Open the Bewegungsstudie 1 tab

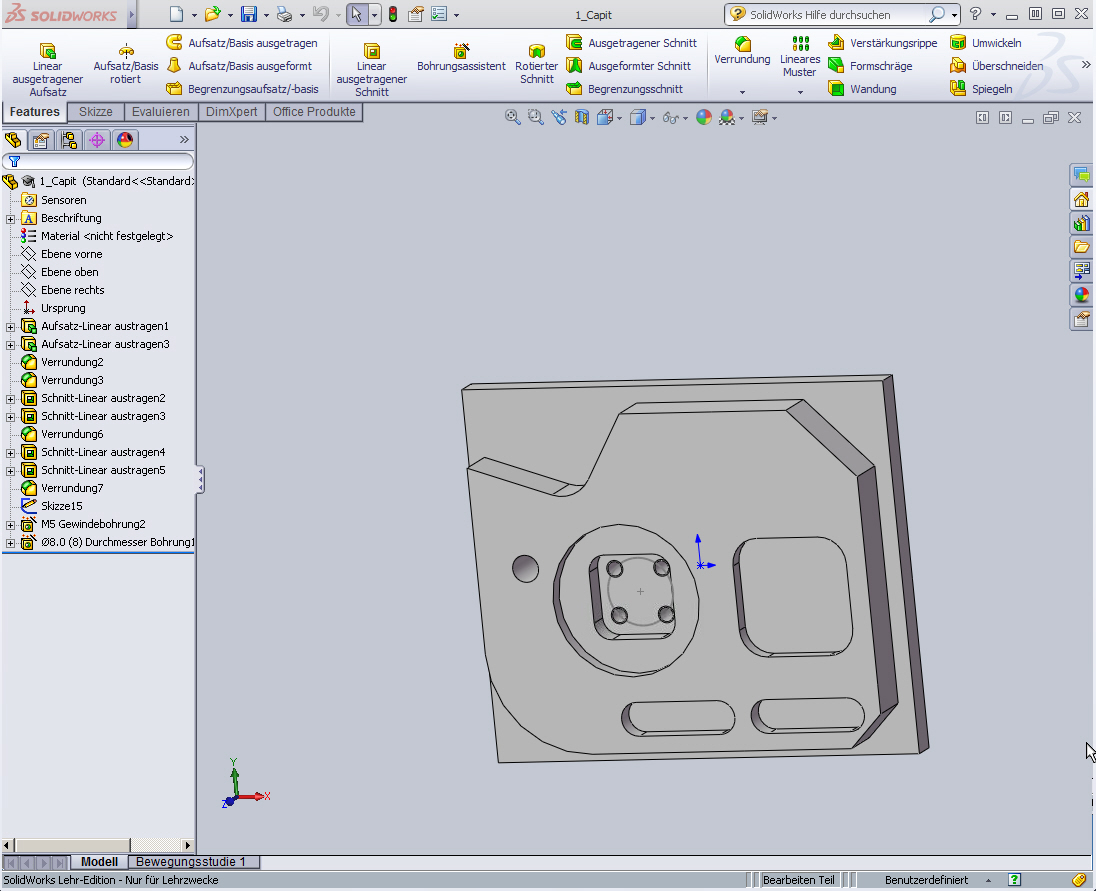tap(191, 862)
